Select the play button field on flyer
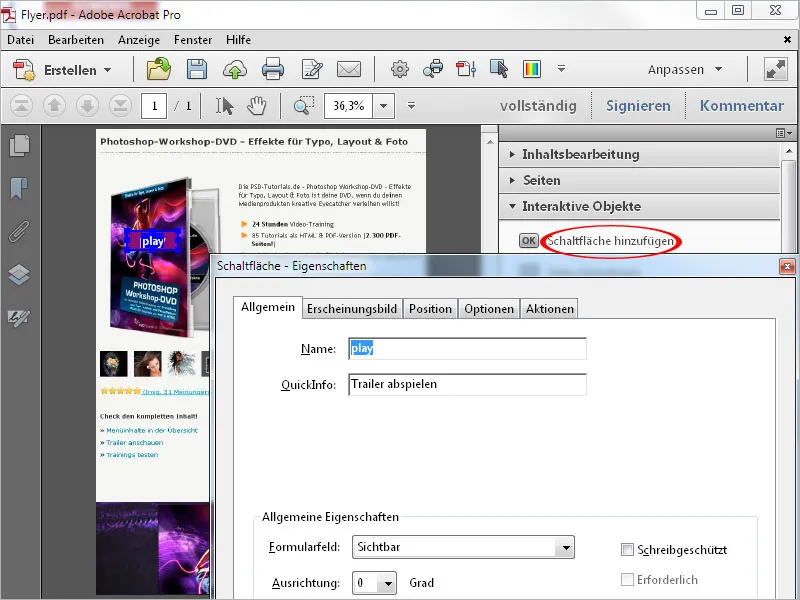The height and width of the screenshot is (600, 800). (x=153, y=241)
